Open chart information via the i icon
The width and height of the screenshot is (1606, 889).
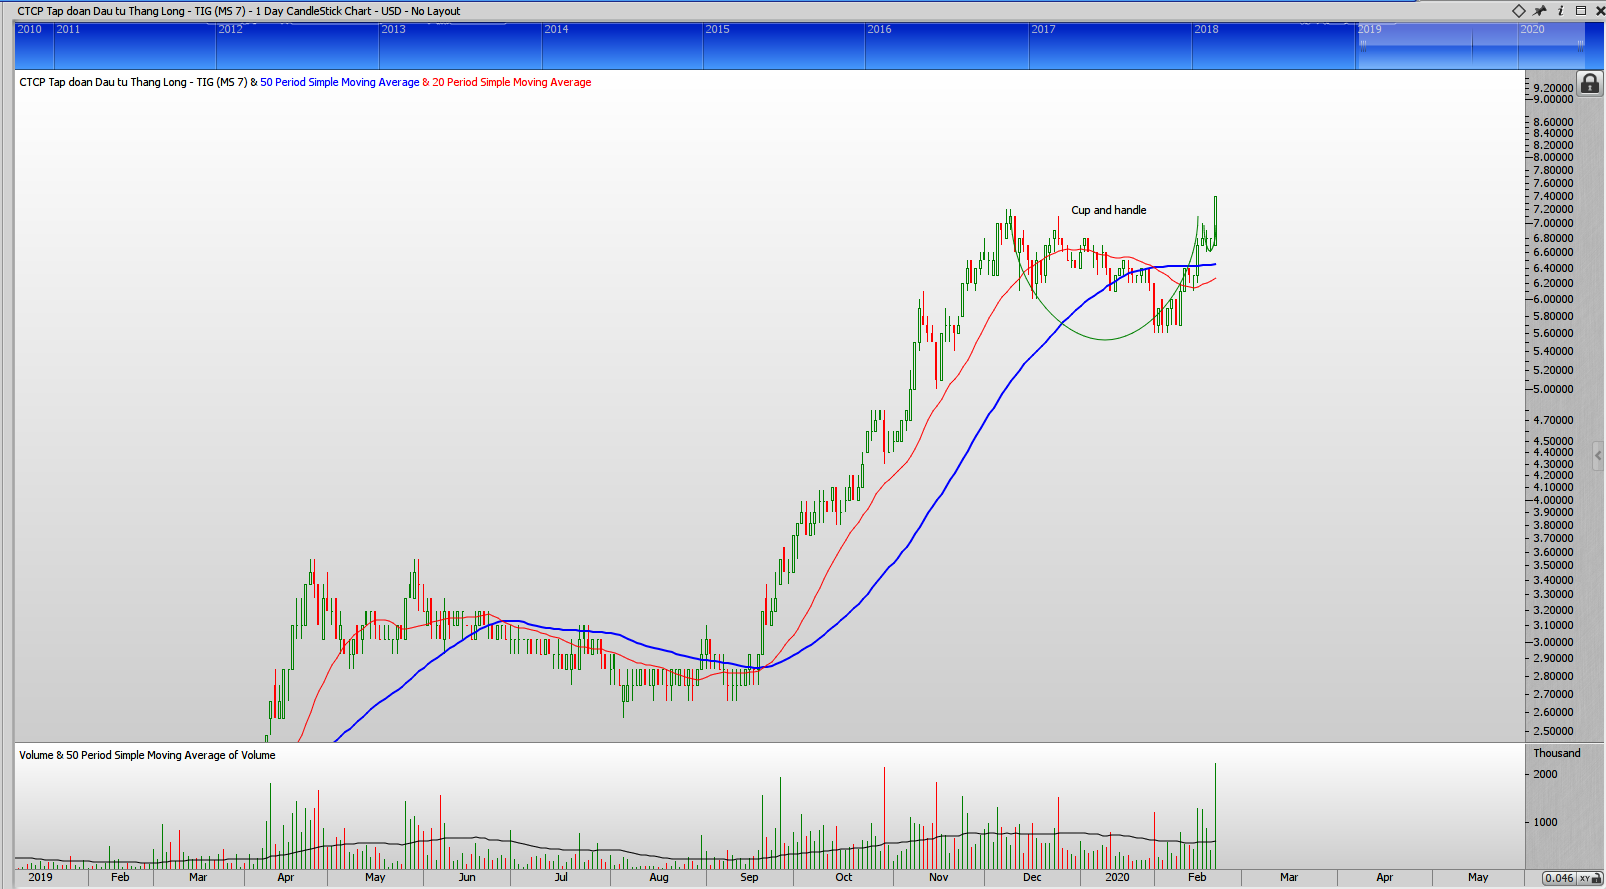point(1560,11)
